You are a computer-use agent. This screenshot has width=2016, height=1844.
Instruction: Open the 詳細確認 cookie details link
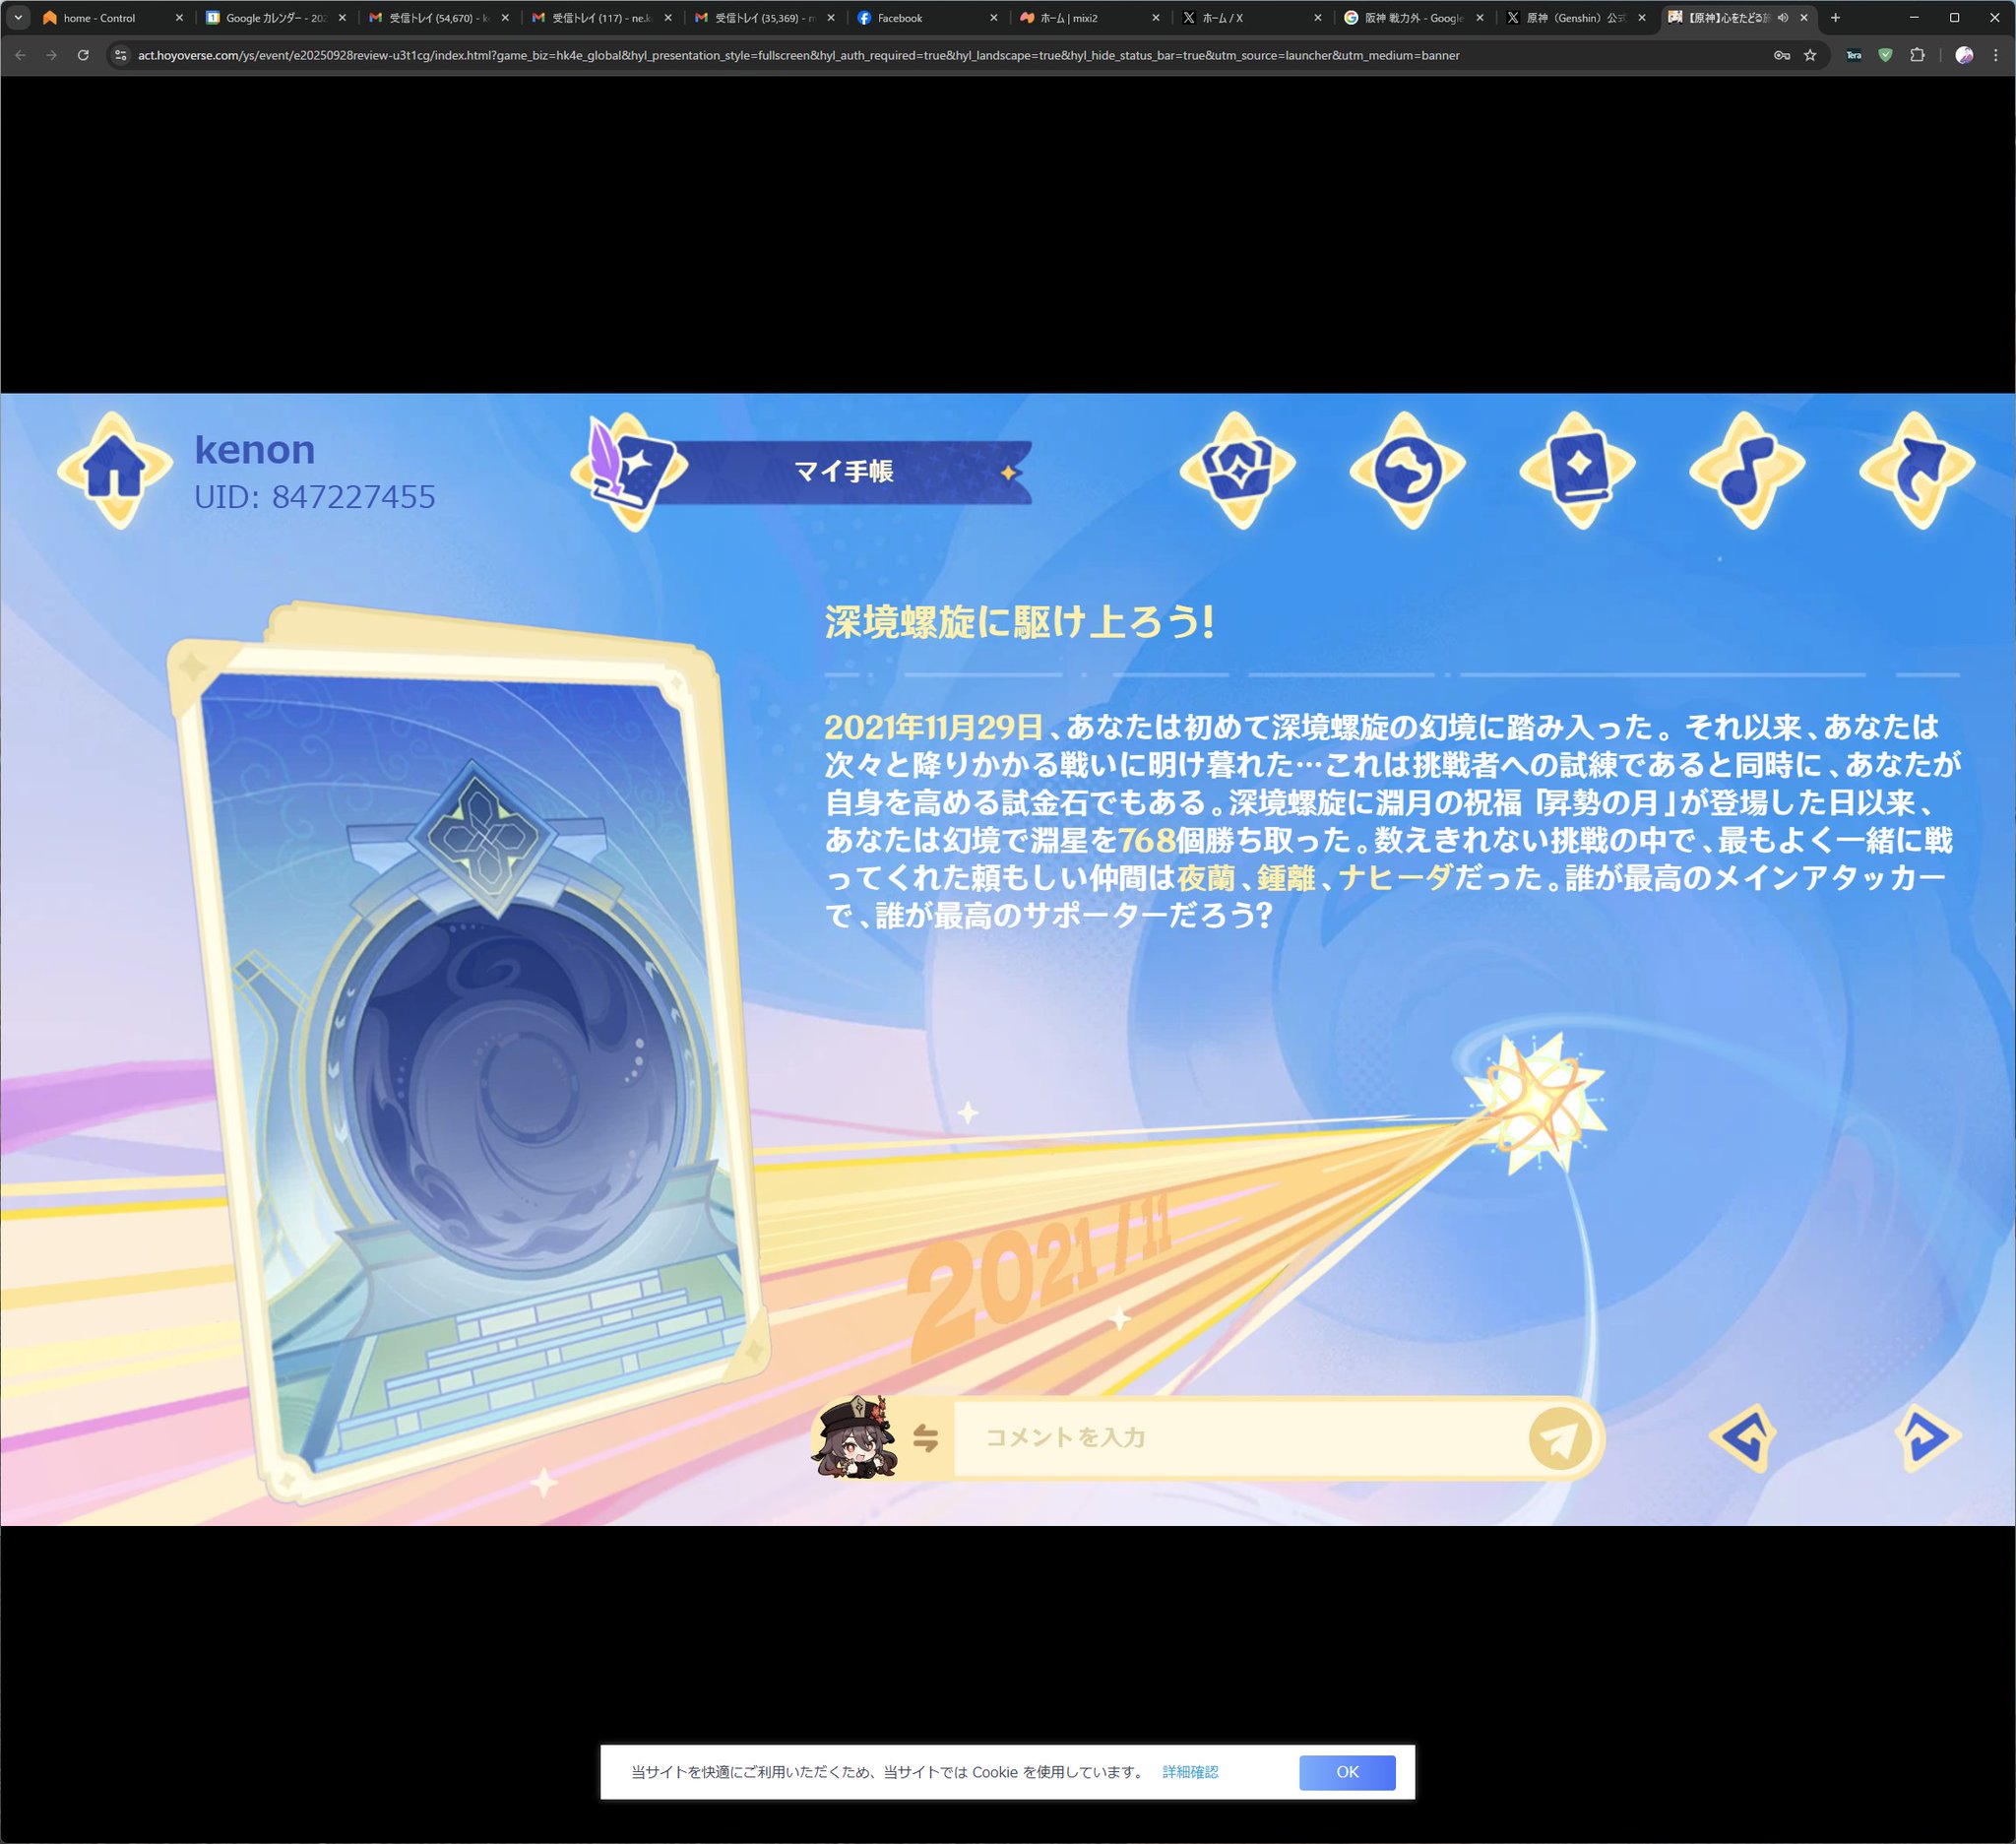click(1190, 1772)
